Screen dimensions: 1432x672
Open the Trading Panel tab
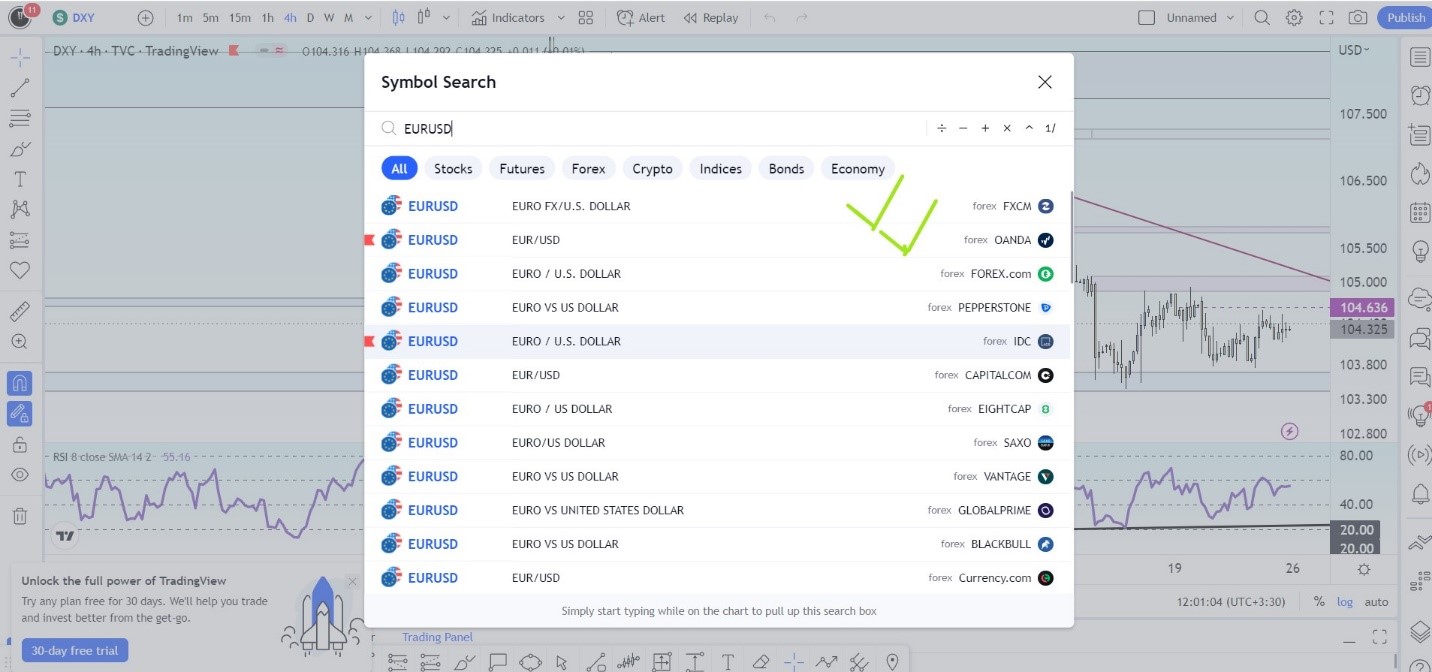click(438, 637)
